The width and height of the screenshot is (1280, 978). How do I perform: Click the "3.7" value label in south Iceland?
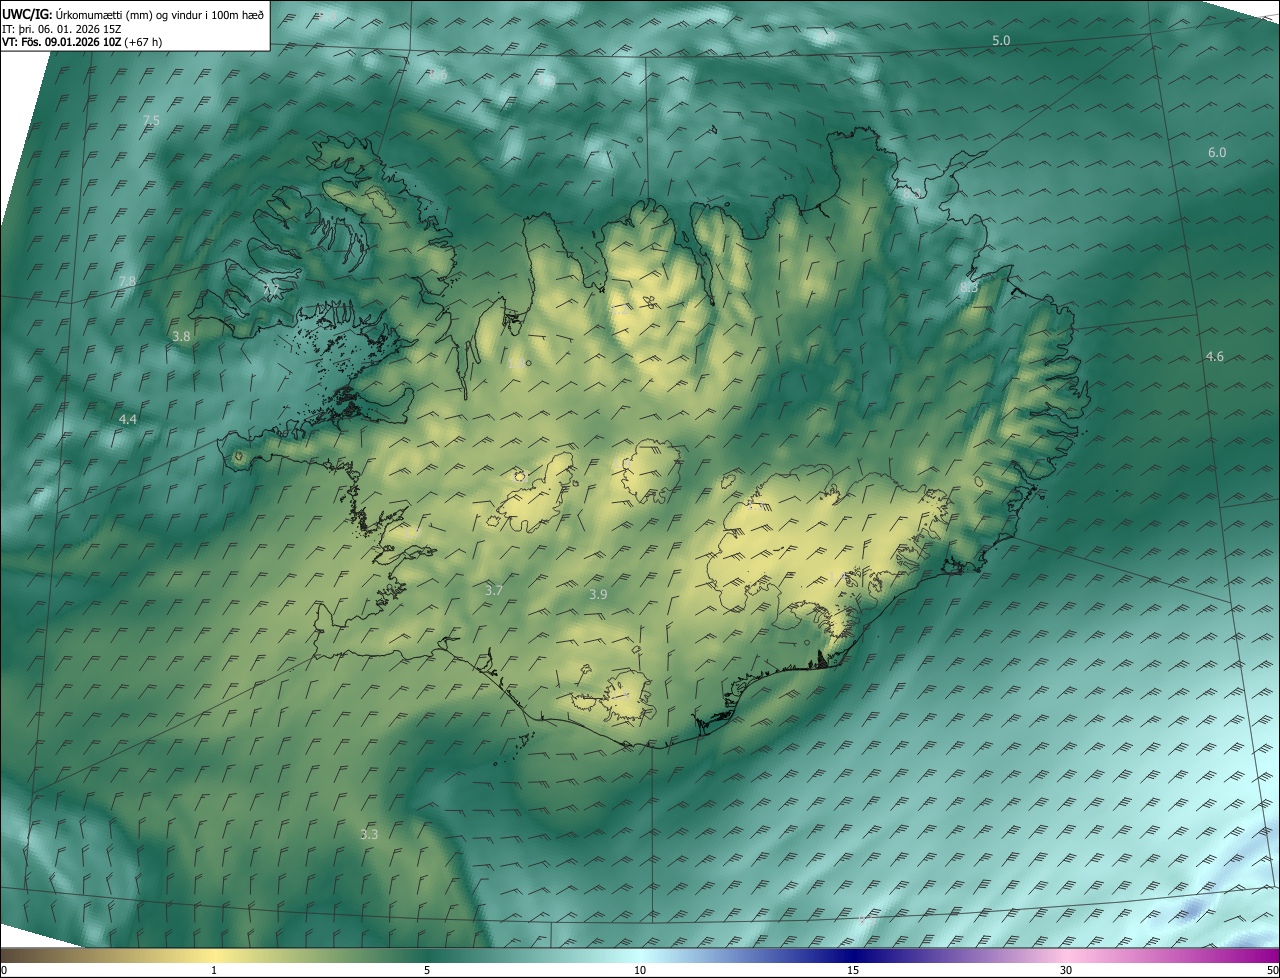coord(493,591)
